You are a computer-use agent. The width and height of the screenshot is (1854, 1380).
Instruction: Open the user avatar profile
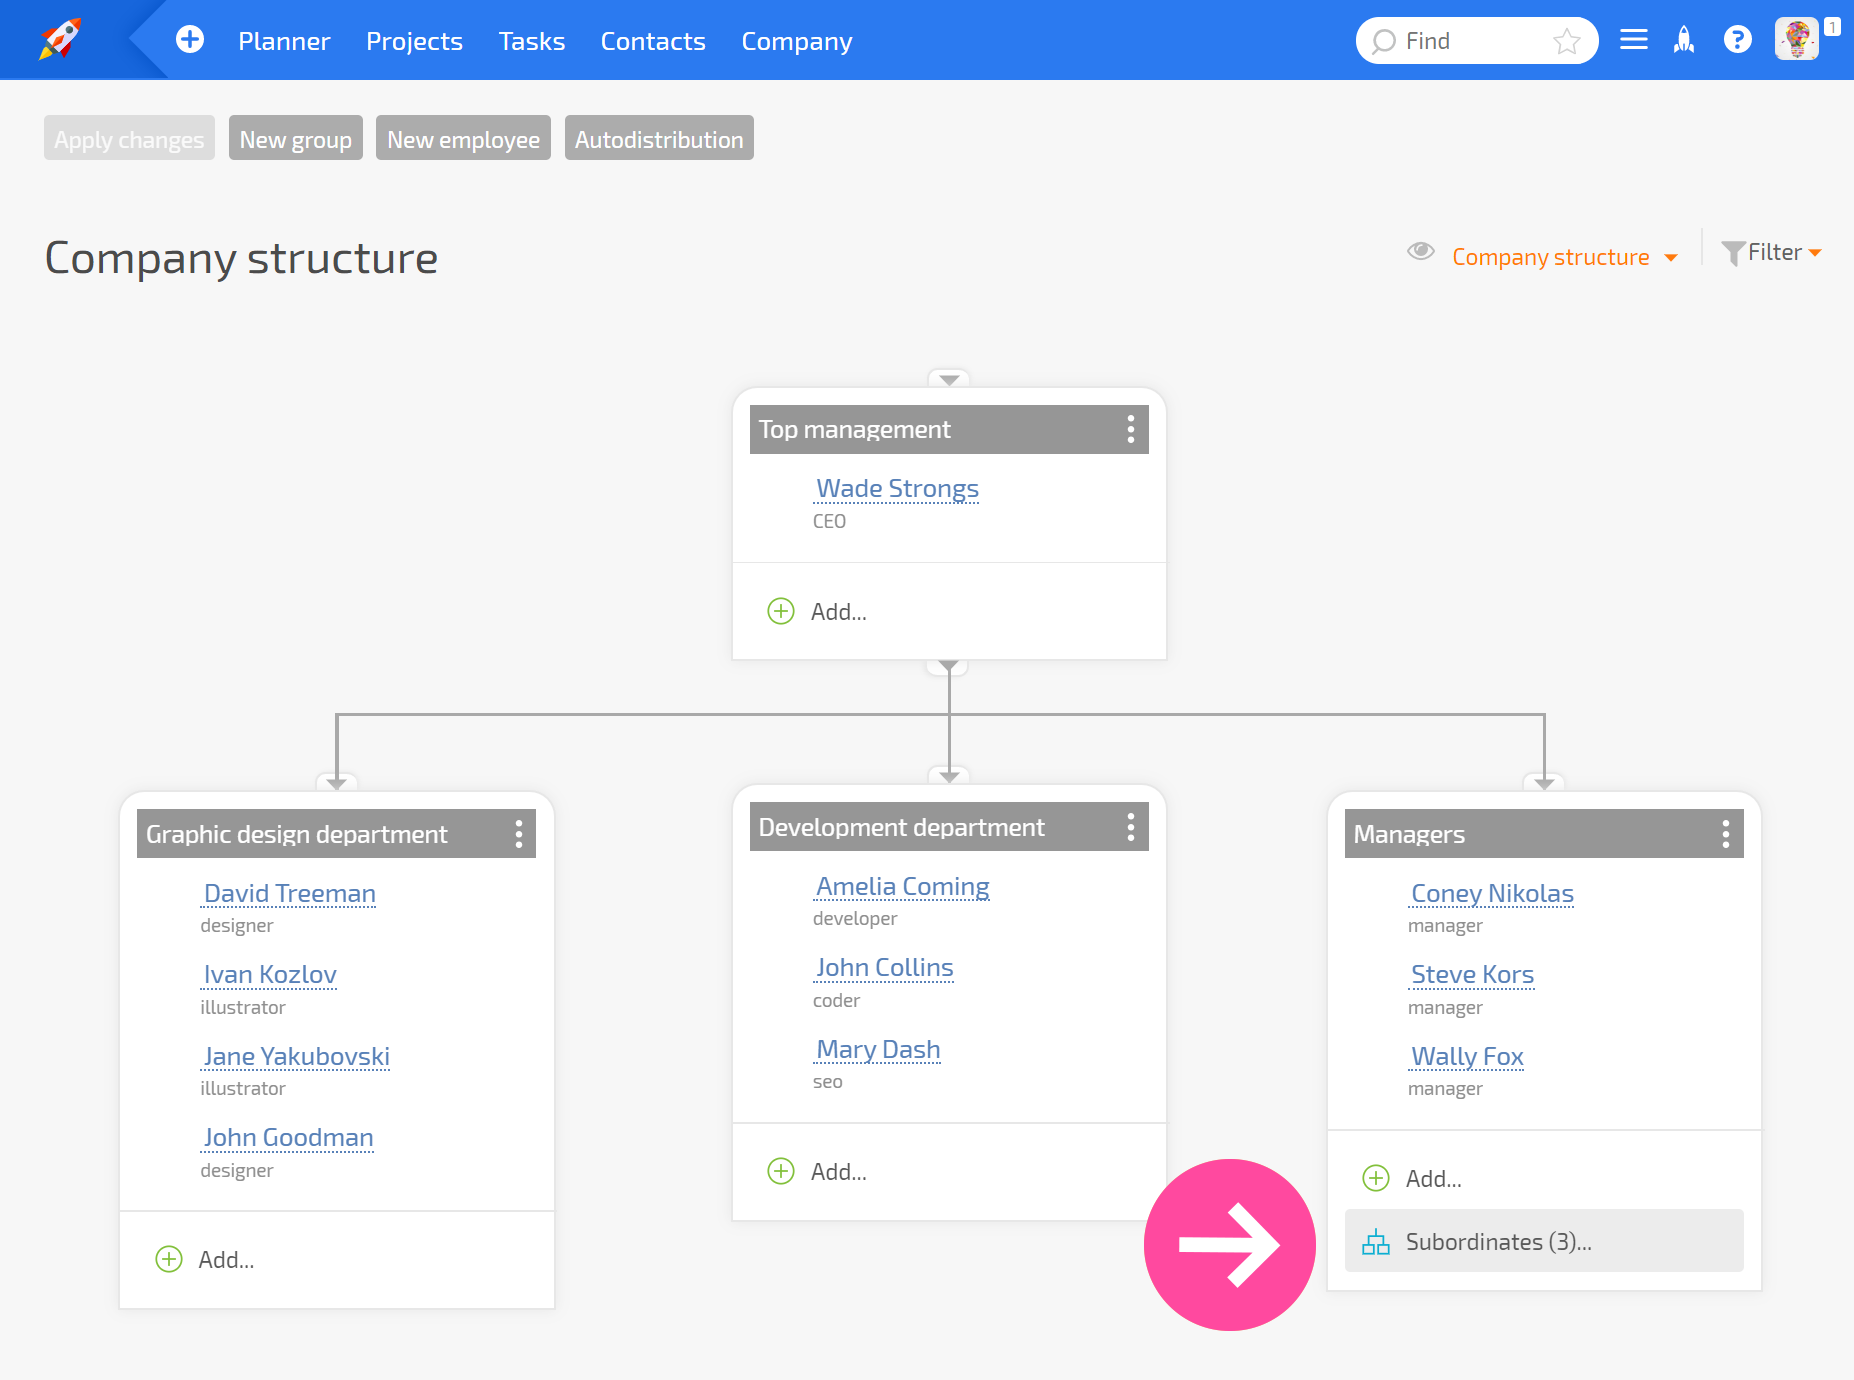click(1797, 40)
